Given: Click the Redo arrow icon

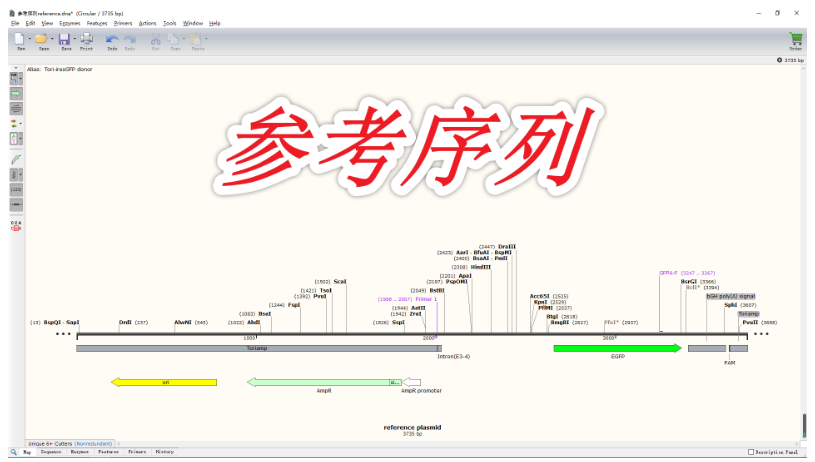Looking at the screenshot, I should 130,39.
